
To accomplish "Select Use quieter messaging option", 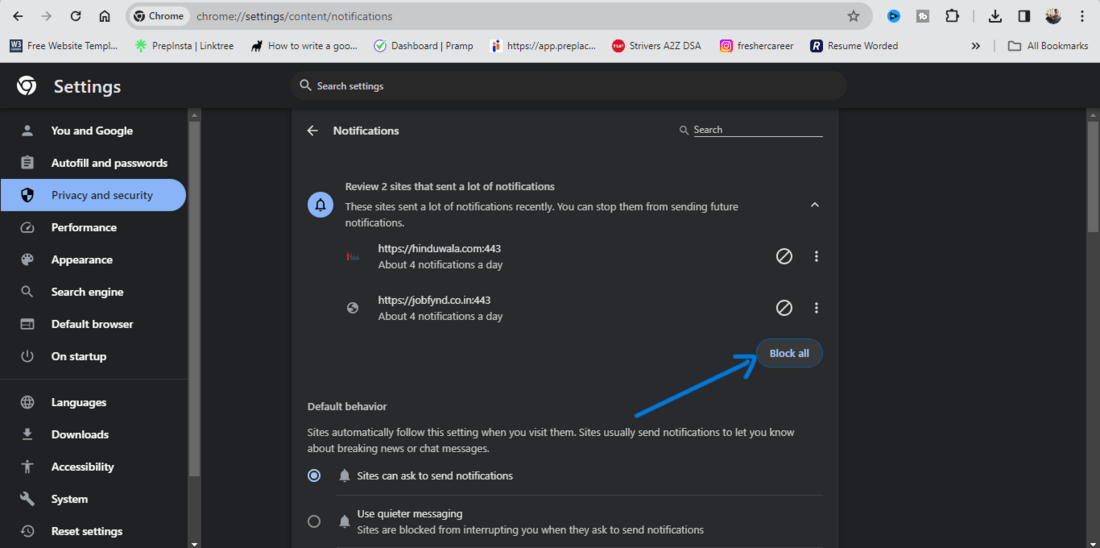I will (314, 521).
